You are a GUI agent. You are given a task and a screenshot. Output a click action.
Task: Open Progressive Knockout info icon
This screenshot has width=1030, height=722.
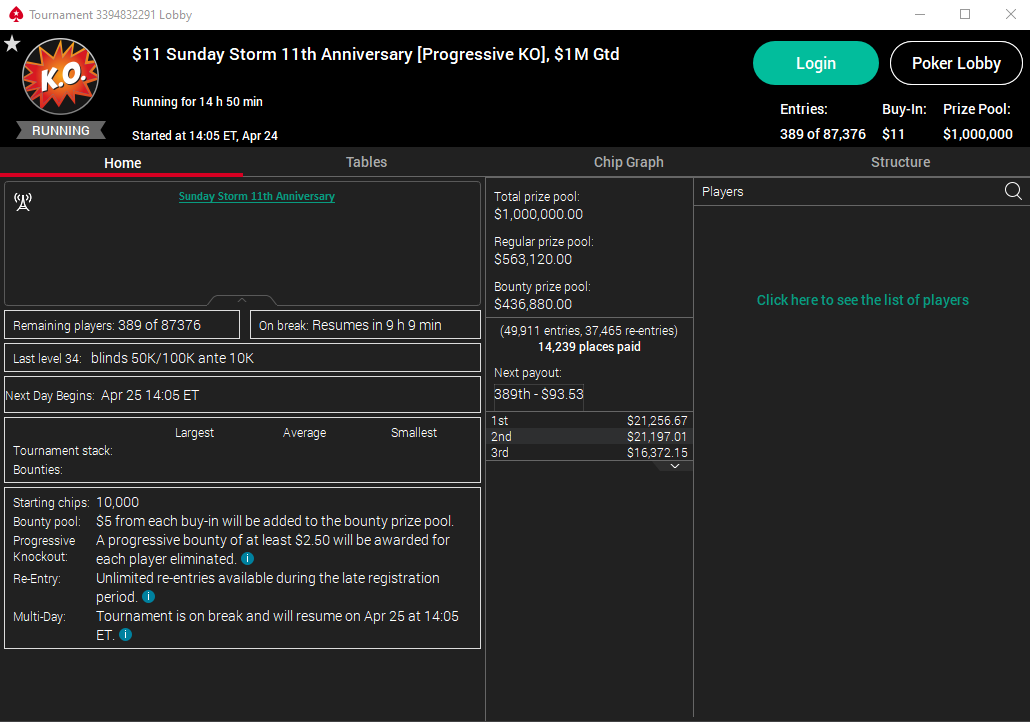(x=247, y=558)
